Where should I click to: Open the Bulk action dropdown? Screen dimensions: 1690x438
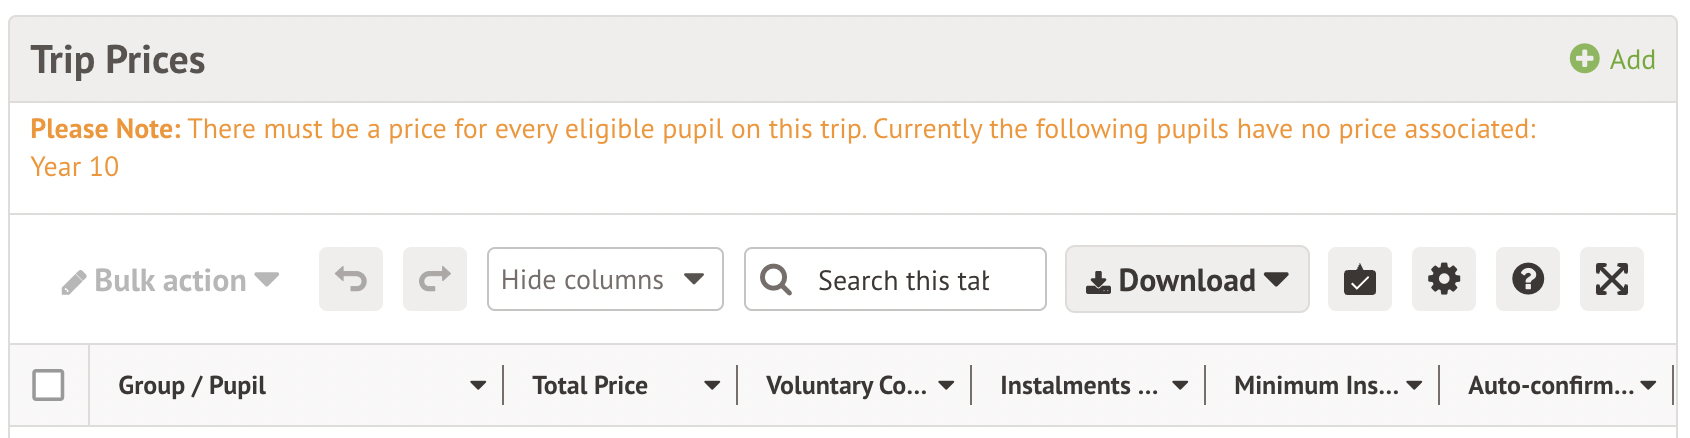coord(170,281)
